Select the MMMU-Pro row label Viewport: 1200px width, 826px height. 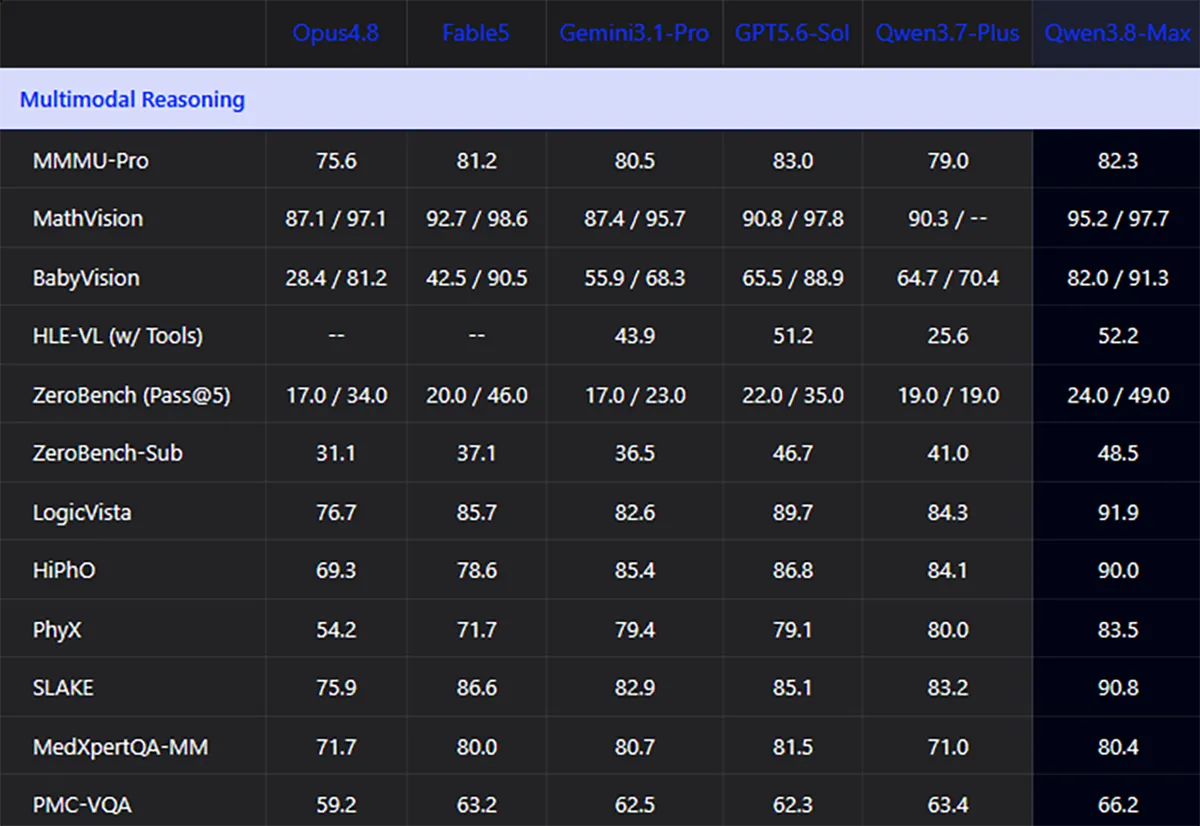(x=91, y=160)
